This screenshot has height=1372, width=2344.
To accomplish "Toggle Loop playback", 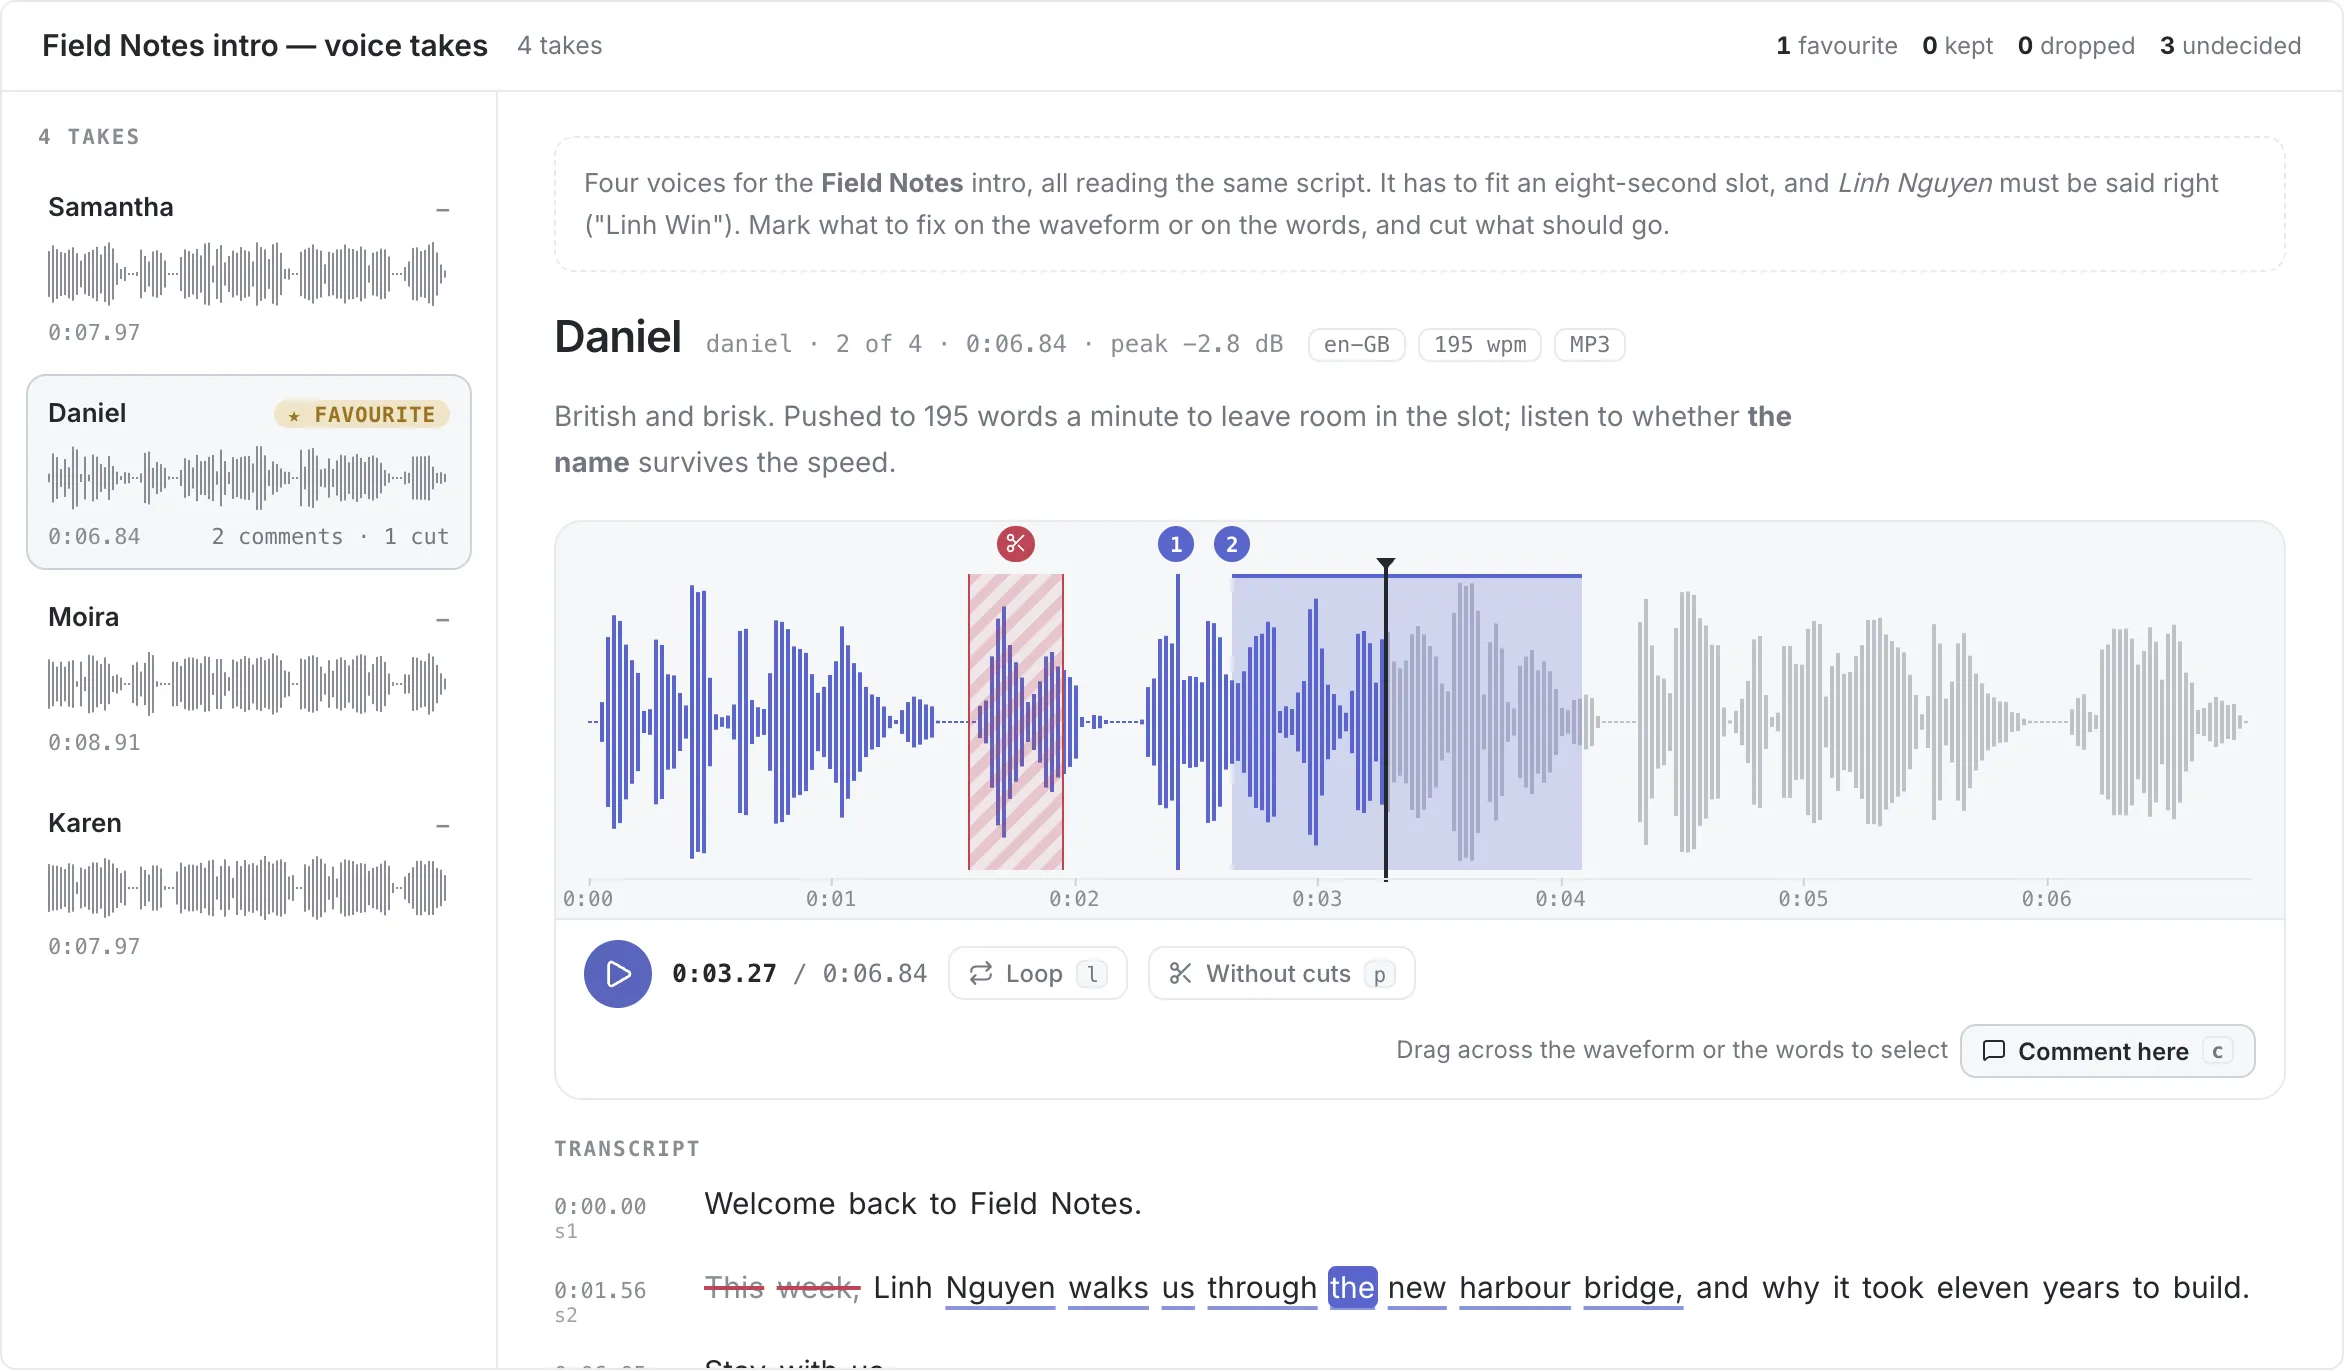I will (x=1037, y=974).
